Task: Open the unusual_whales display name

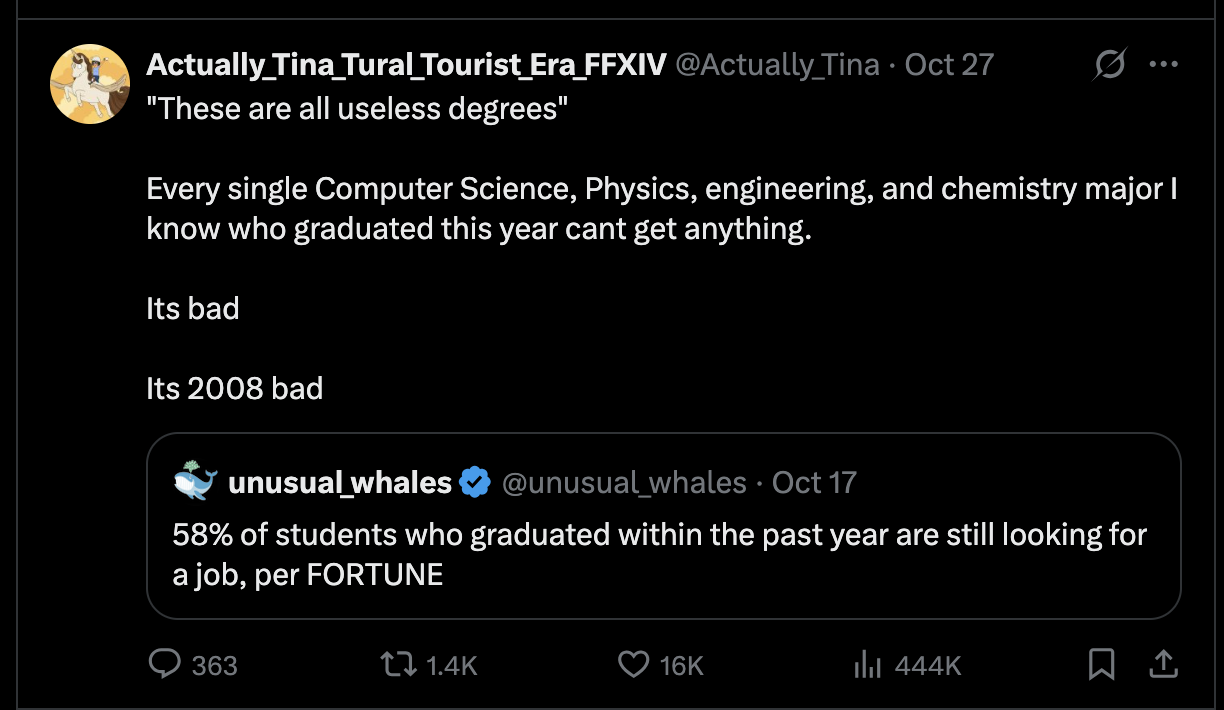Action: pos(340,483)
